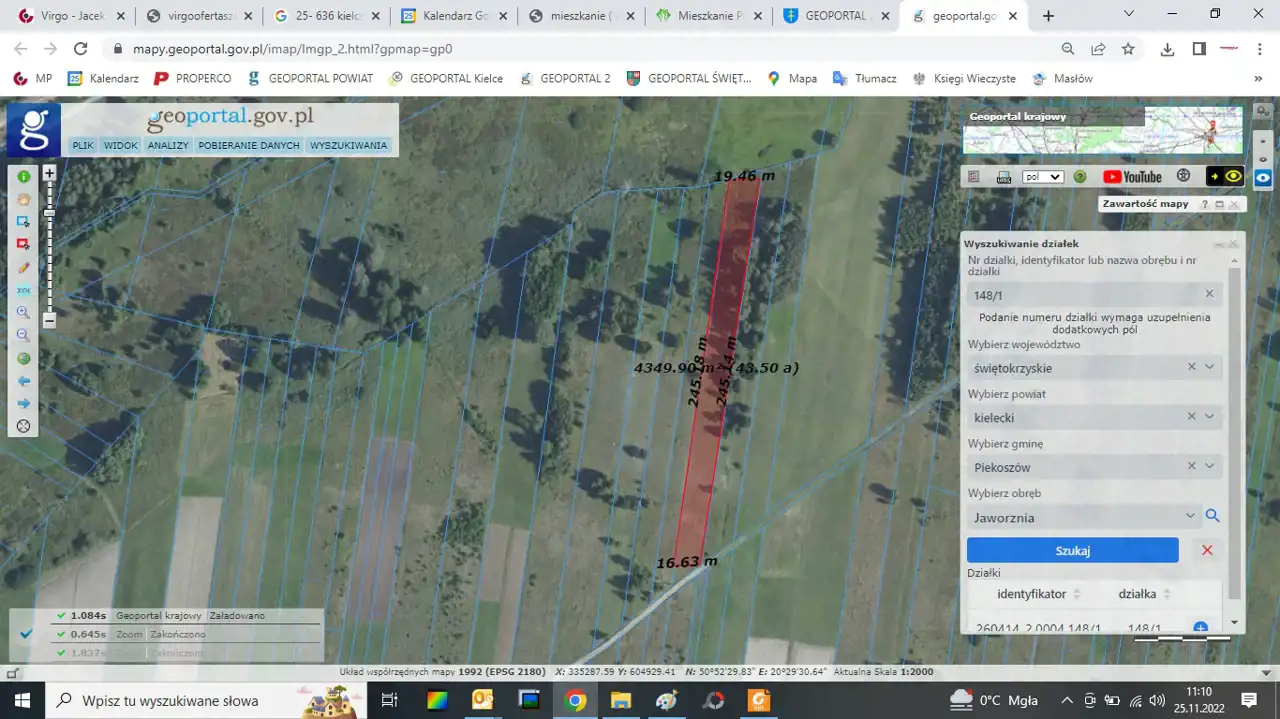Clear the search with the red X button
The width and height of the screenshot is (1280, 719).
point(1207,550)
